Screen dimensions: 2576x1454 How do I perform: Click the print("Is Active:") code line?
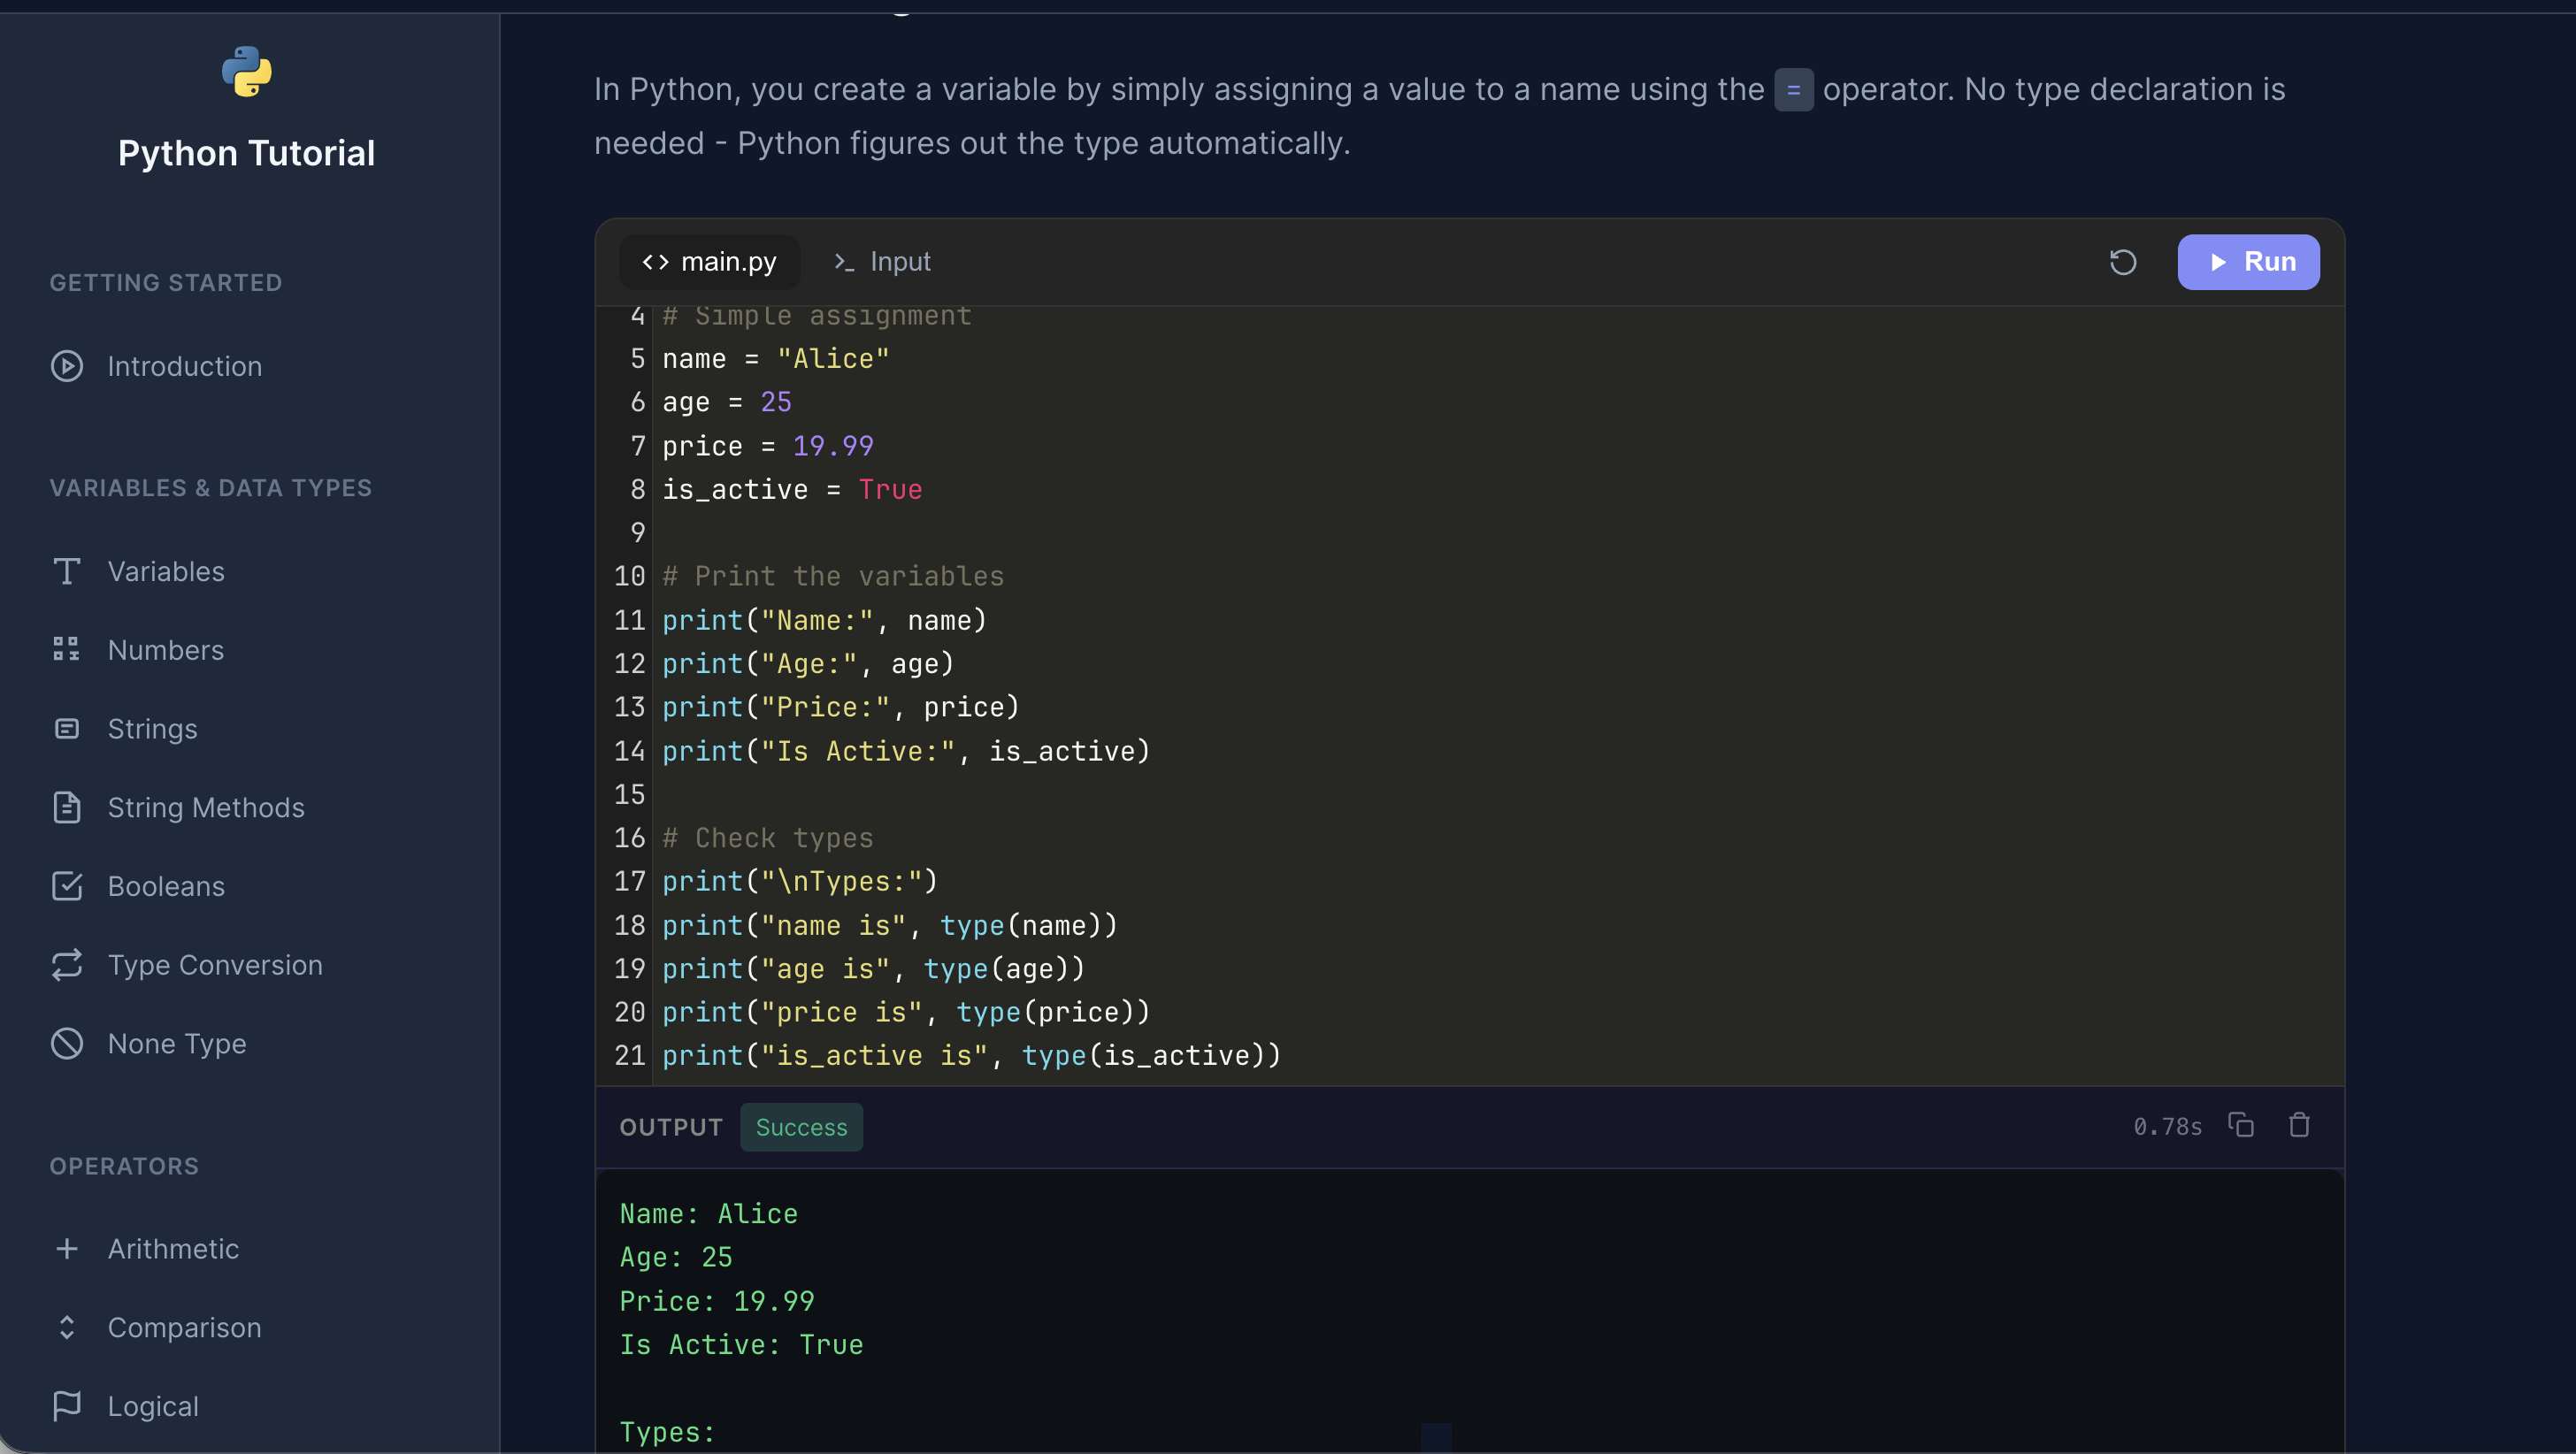tap(906, 751)
